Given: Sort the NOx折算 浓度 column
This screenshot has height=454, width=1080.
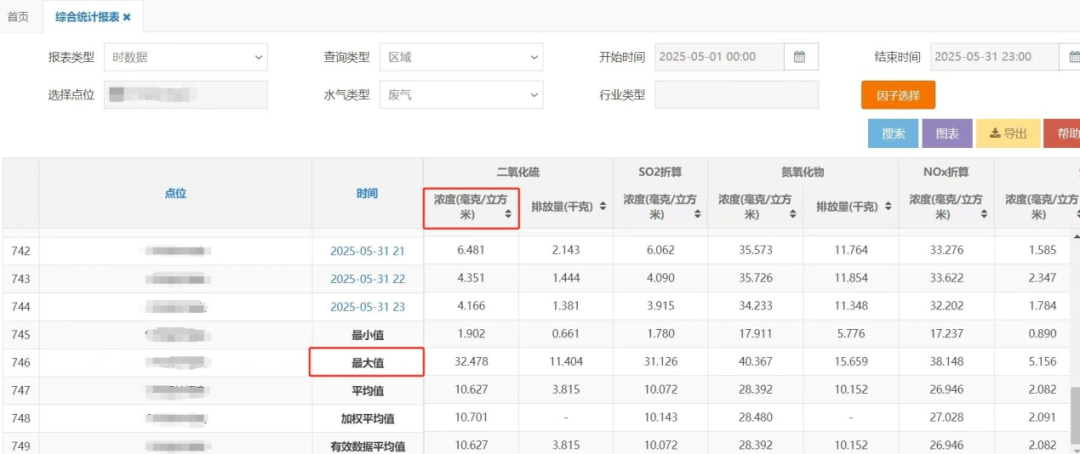Looking at the screenshot, I should pyautogui.click(x=982, y=214).
